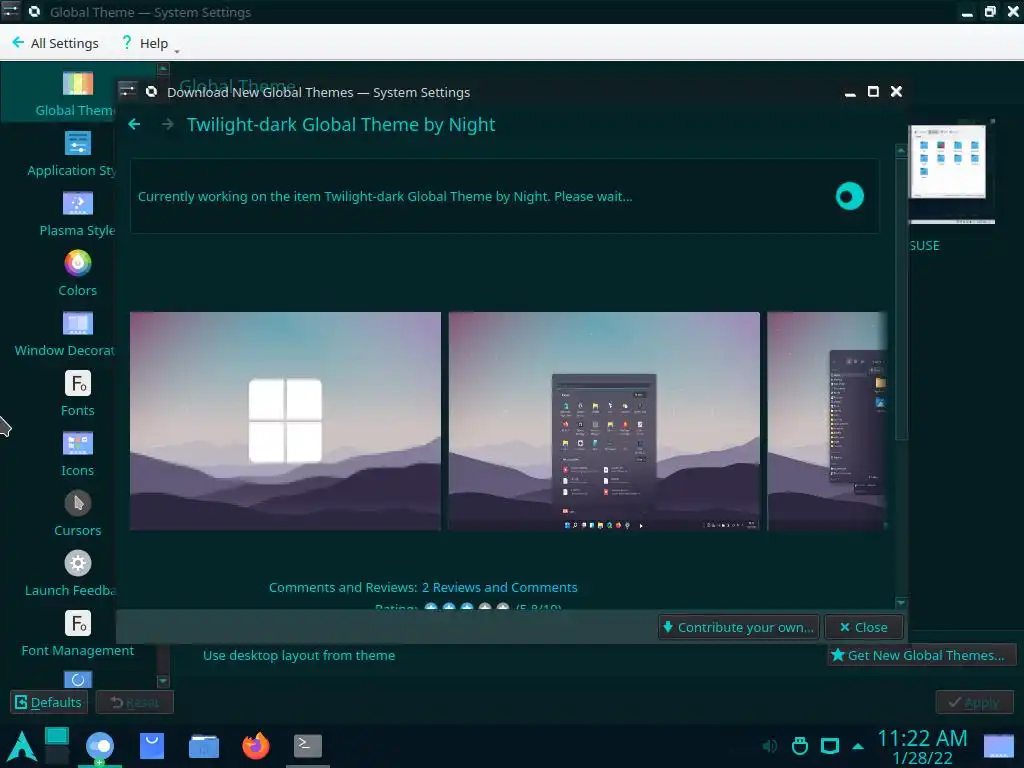Select the Launch Feedback gear icon
This screenshot has height=768, width=1024.
tap(78, 563)
